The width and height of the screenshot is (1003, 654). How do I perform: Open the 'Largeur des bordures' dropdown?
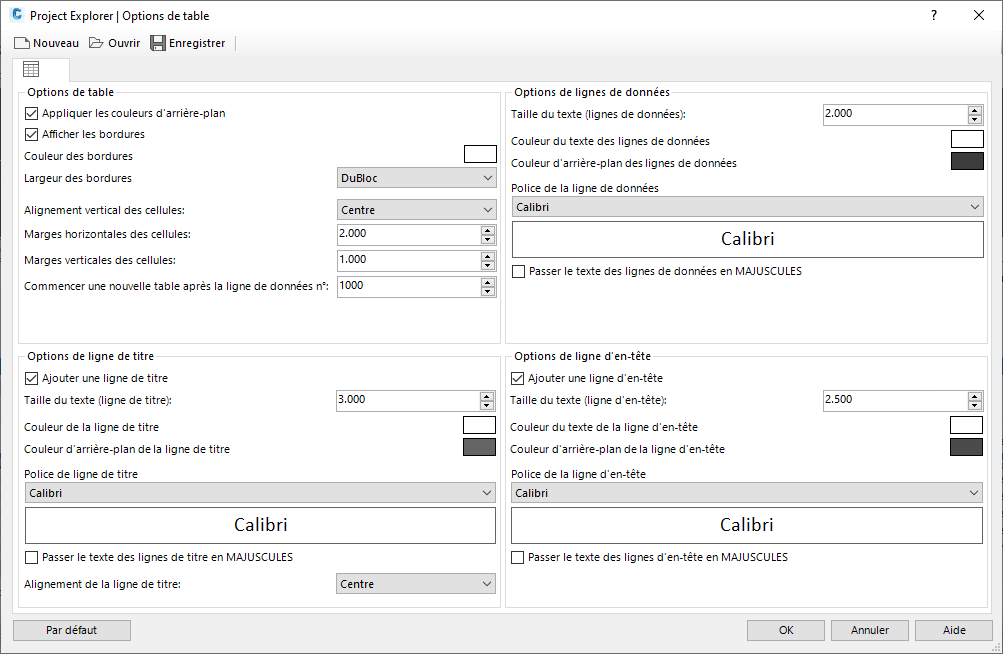click(x=417, y=178)
